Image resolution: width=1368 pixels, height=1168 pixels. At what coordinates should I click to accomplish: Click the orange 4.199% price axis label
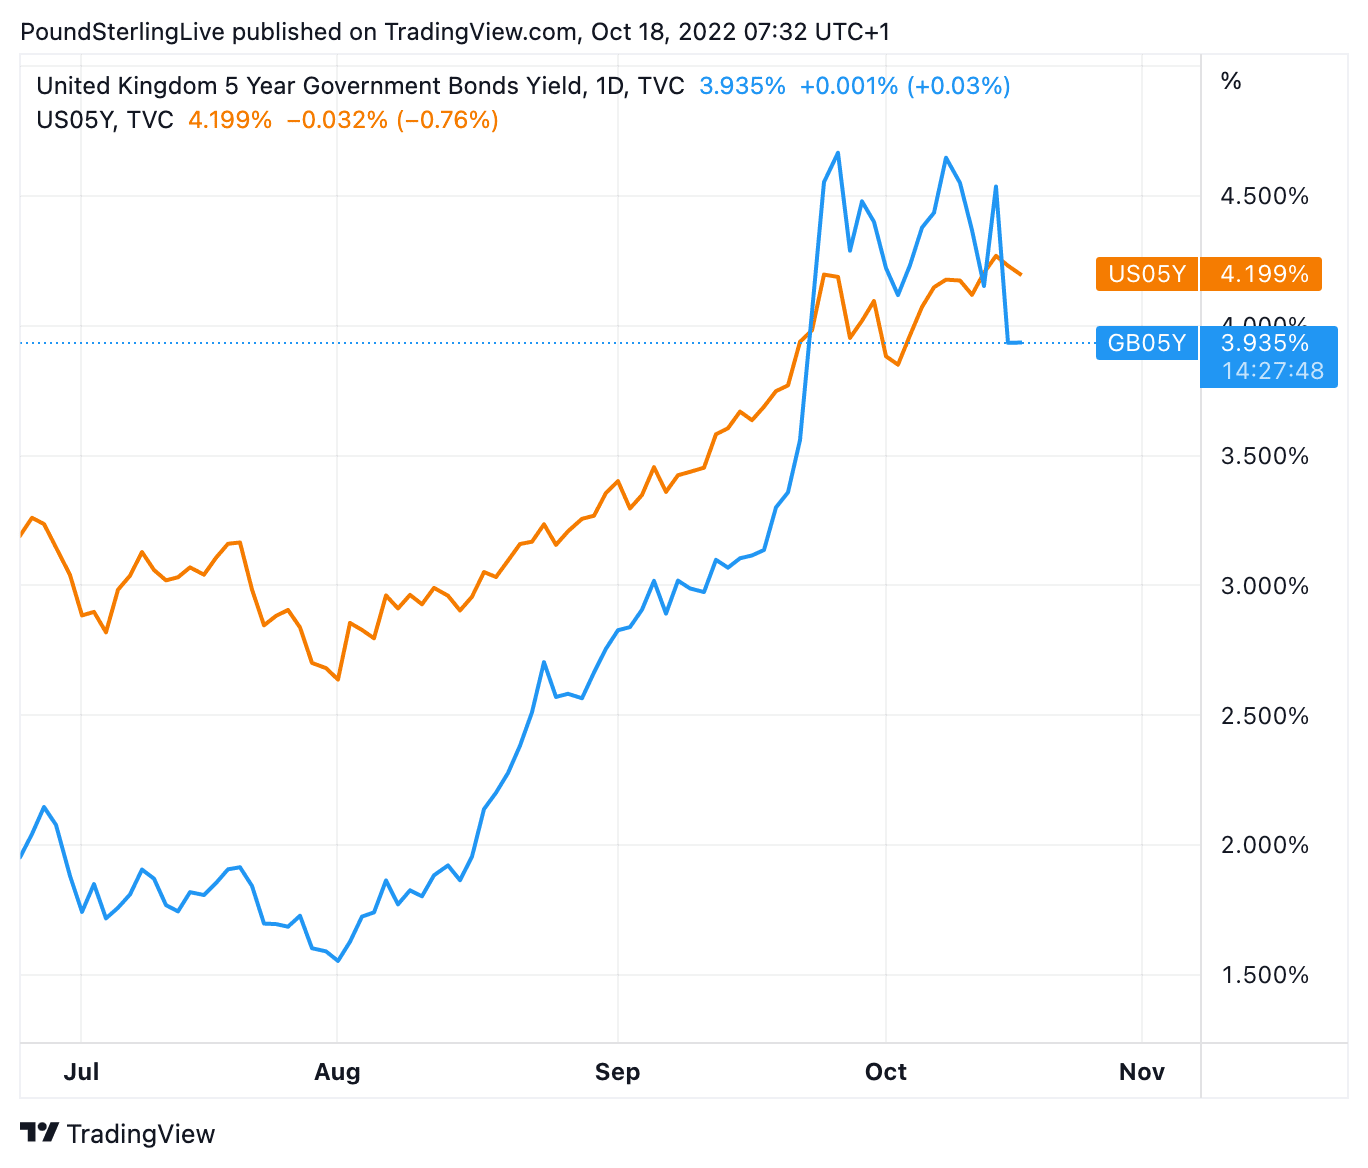coord(1264,274)
